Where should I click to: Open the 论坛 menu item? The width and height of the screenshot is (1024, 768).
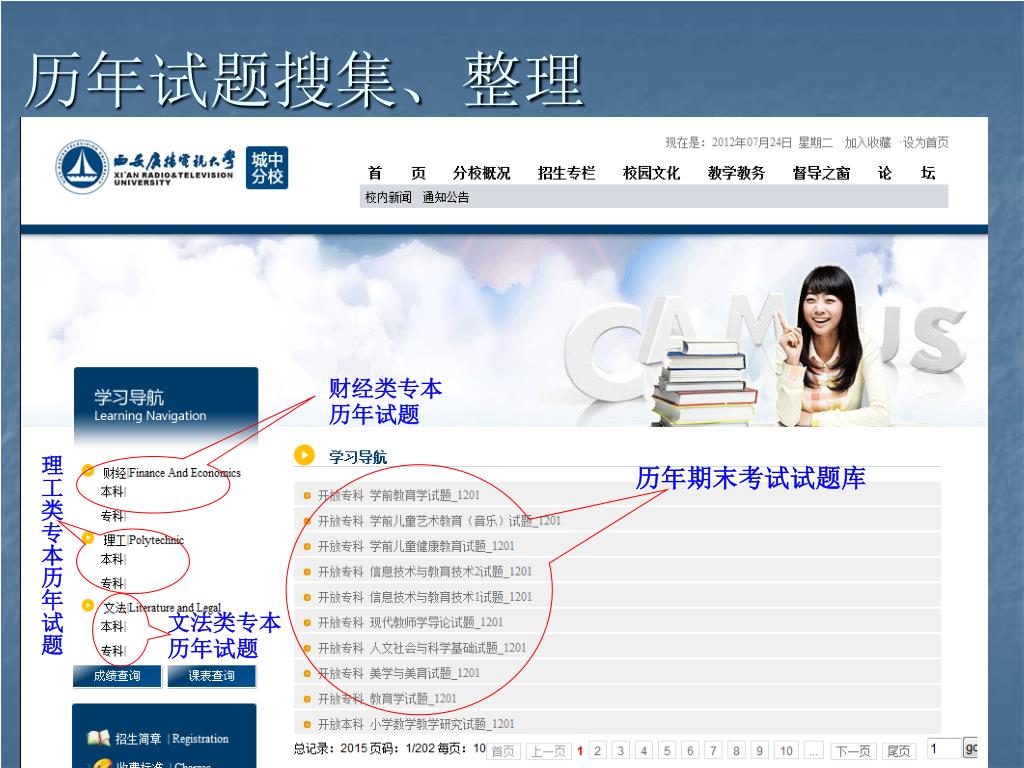click(906, 173)
